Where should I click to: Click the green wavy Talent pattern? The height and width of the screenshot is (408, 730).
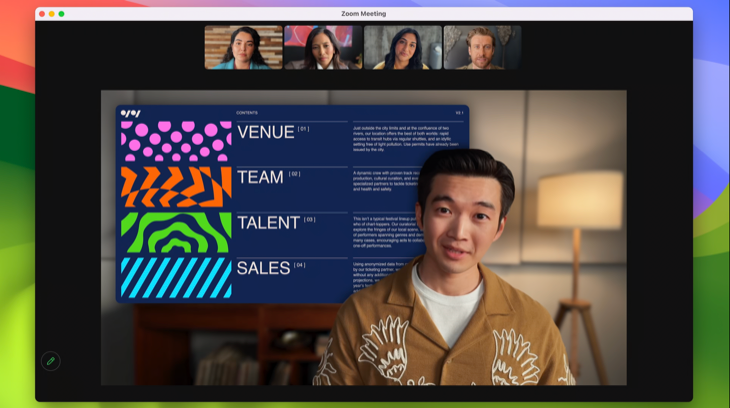pos(176,232)
